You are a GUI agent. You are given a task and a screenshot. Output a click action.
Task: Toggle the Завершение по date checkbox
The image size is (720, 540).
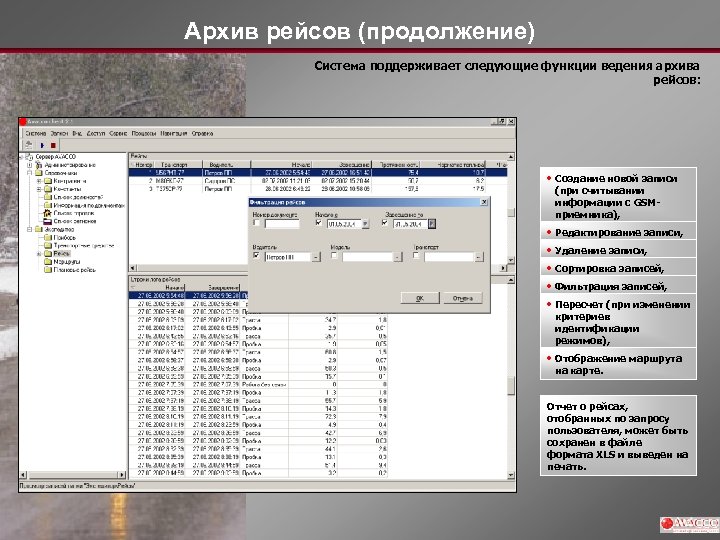coord(385,223)
